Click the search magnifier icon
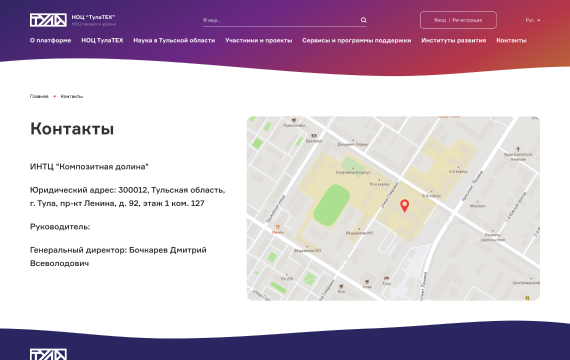 [x=364, y=20]
